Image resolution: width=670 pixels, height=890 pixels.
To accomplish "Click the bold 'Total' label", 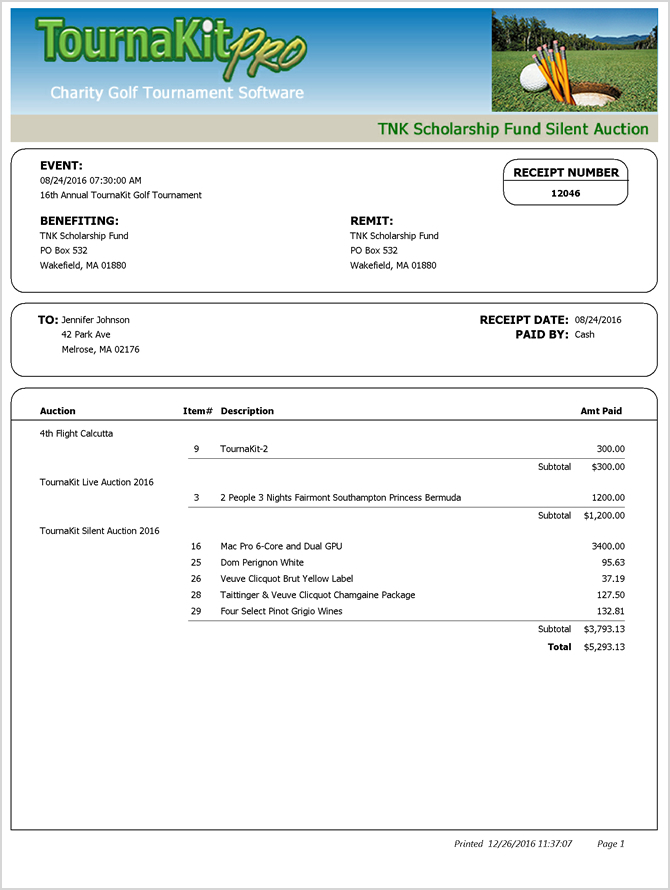I will [x=559, y=646].
